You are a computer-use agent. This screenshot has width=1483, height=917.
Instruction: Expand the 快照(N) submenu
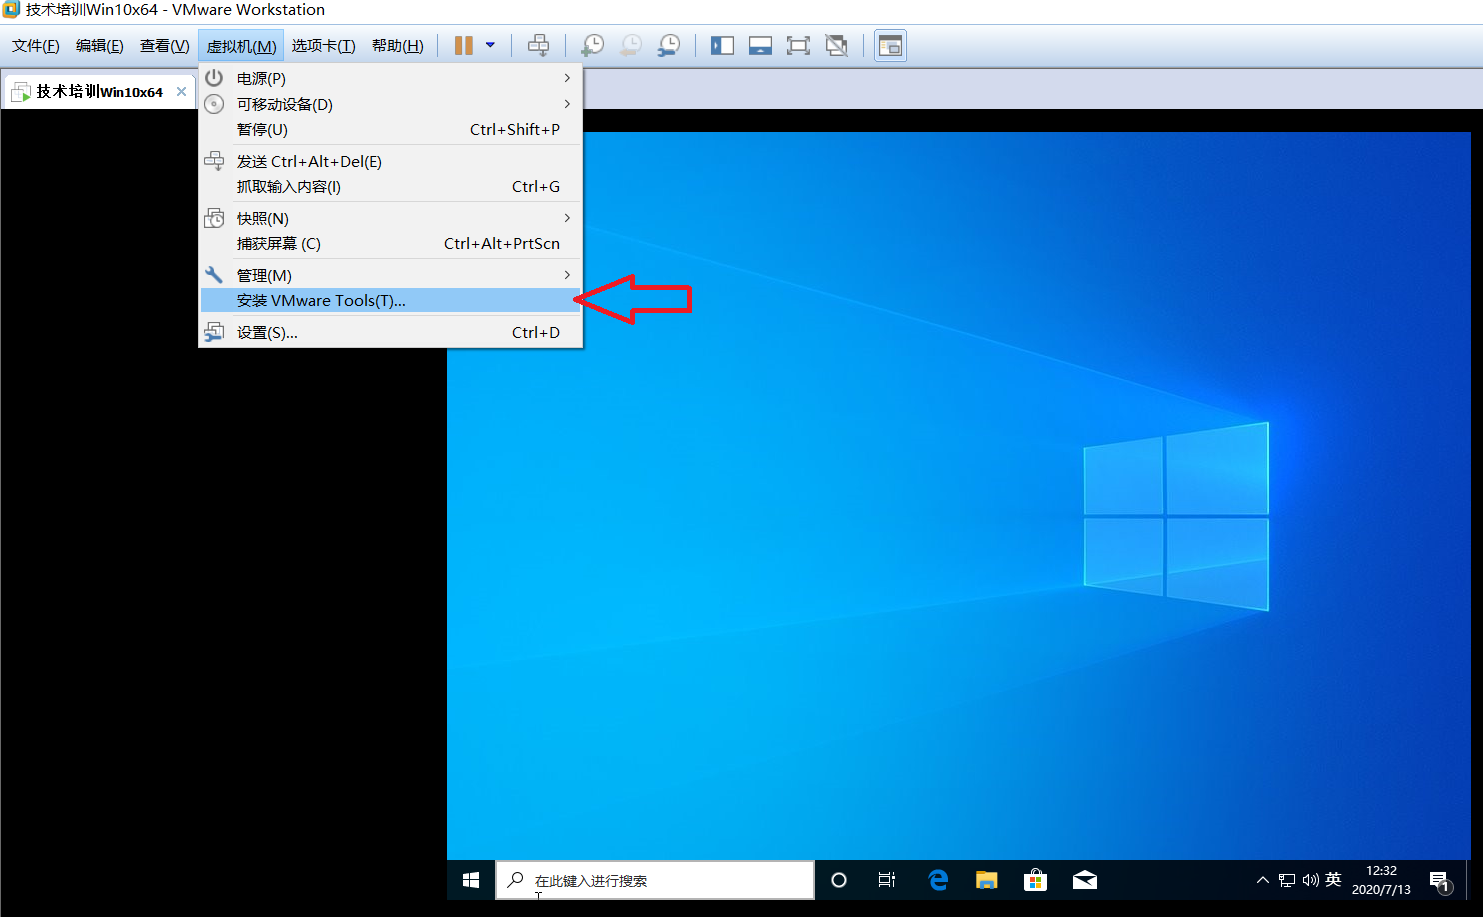[x=390, y=218]
